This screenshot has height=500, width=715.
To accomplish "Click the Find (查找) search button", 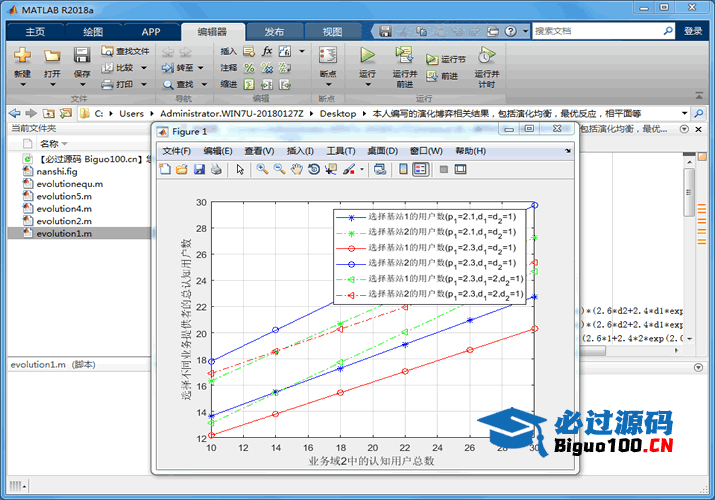I will pos(179,84).
